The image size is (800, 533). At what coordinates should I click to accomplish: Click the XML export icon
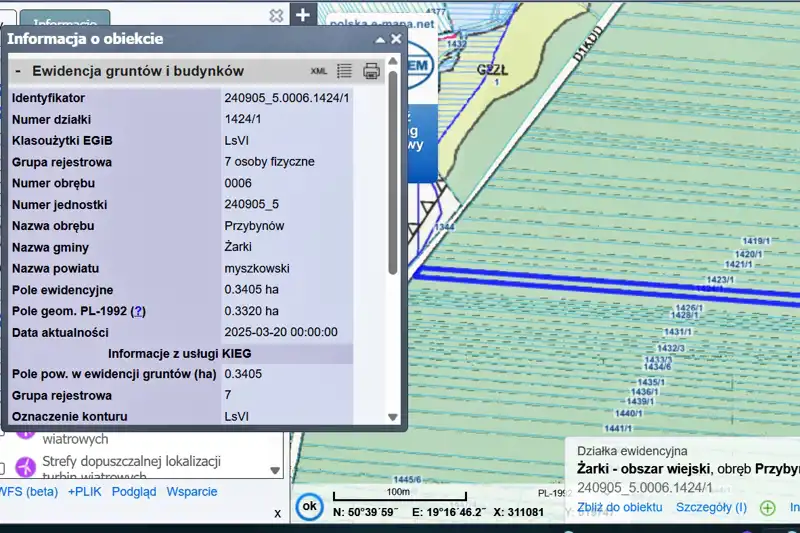tap(319, 71)
